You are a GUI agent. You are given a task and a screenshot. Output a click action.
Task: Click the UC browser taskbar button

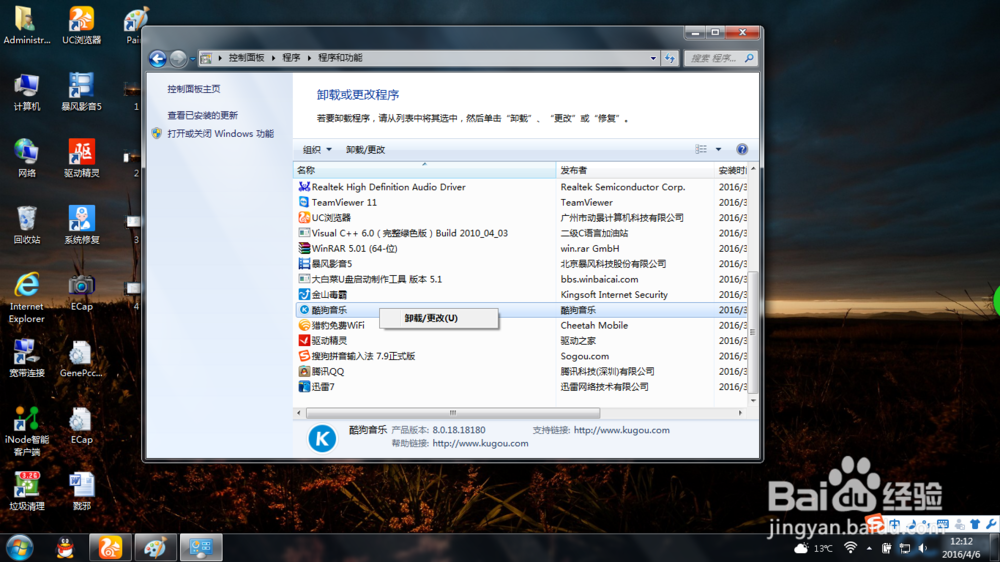110,548
